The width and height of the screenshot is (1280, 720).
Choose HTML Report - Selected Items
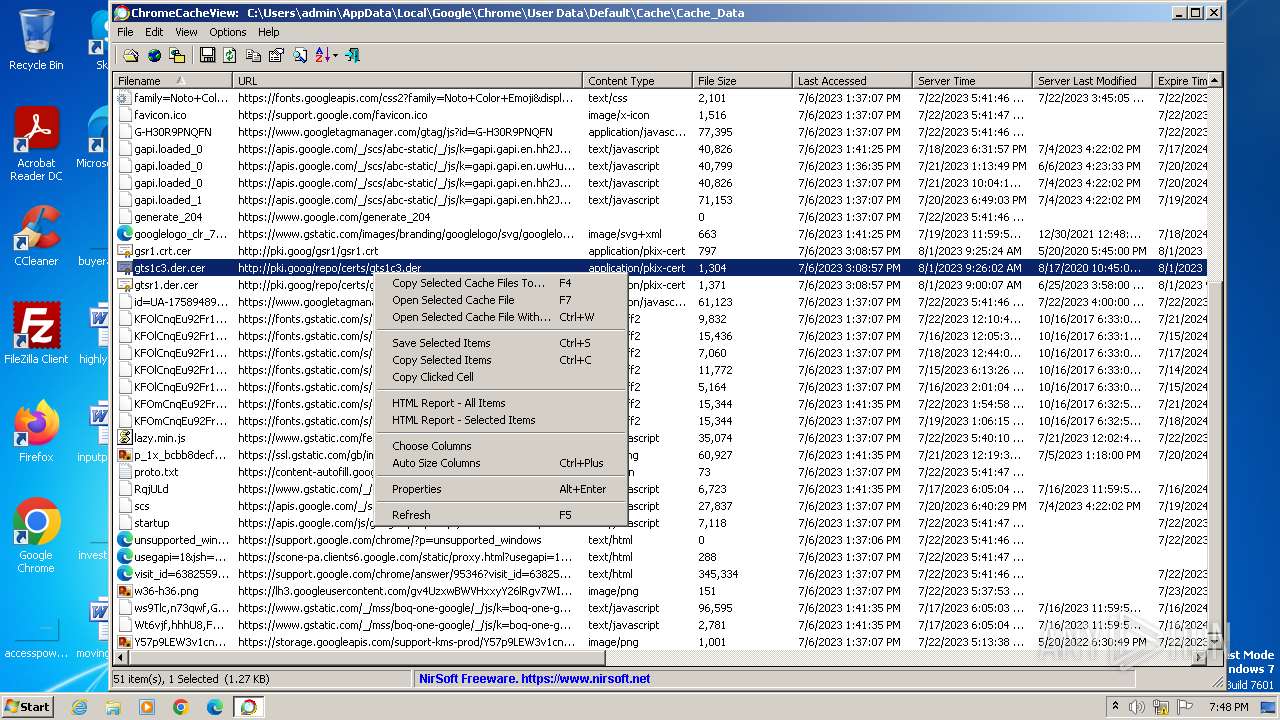[501, 420]
